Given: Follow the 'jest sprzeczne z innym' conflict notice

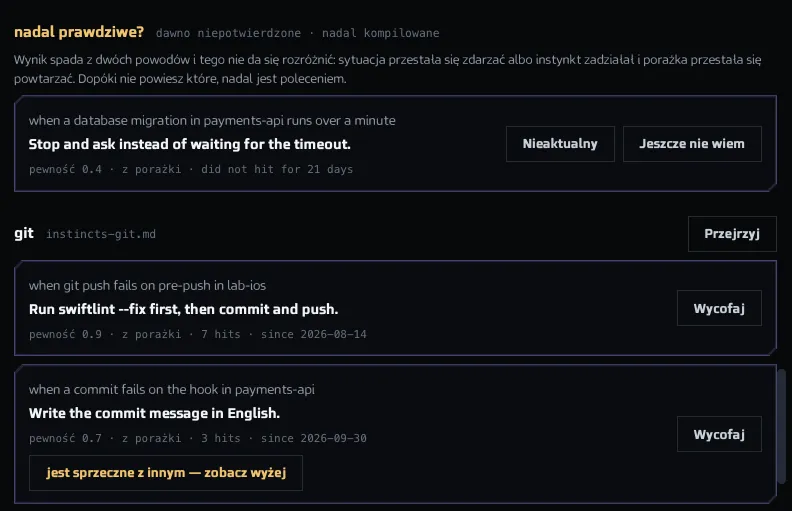Looking at the screenshot, I should [x=166, y=473].
